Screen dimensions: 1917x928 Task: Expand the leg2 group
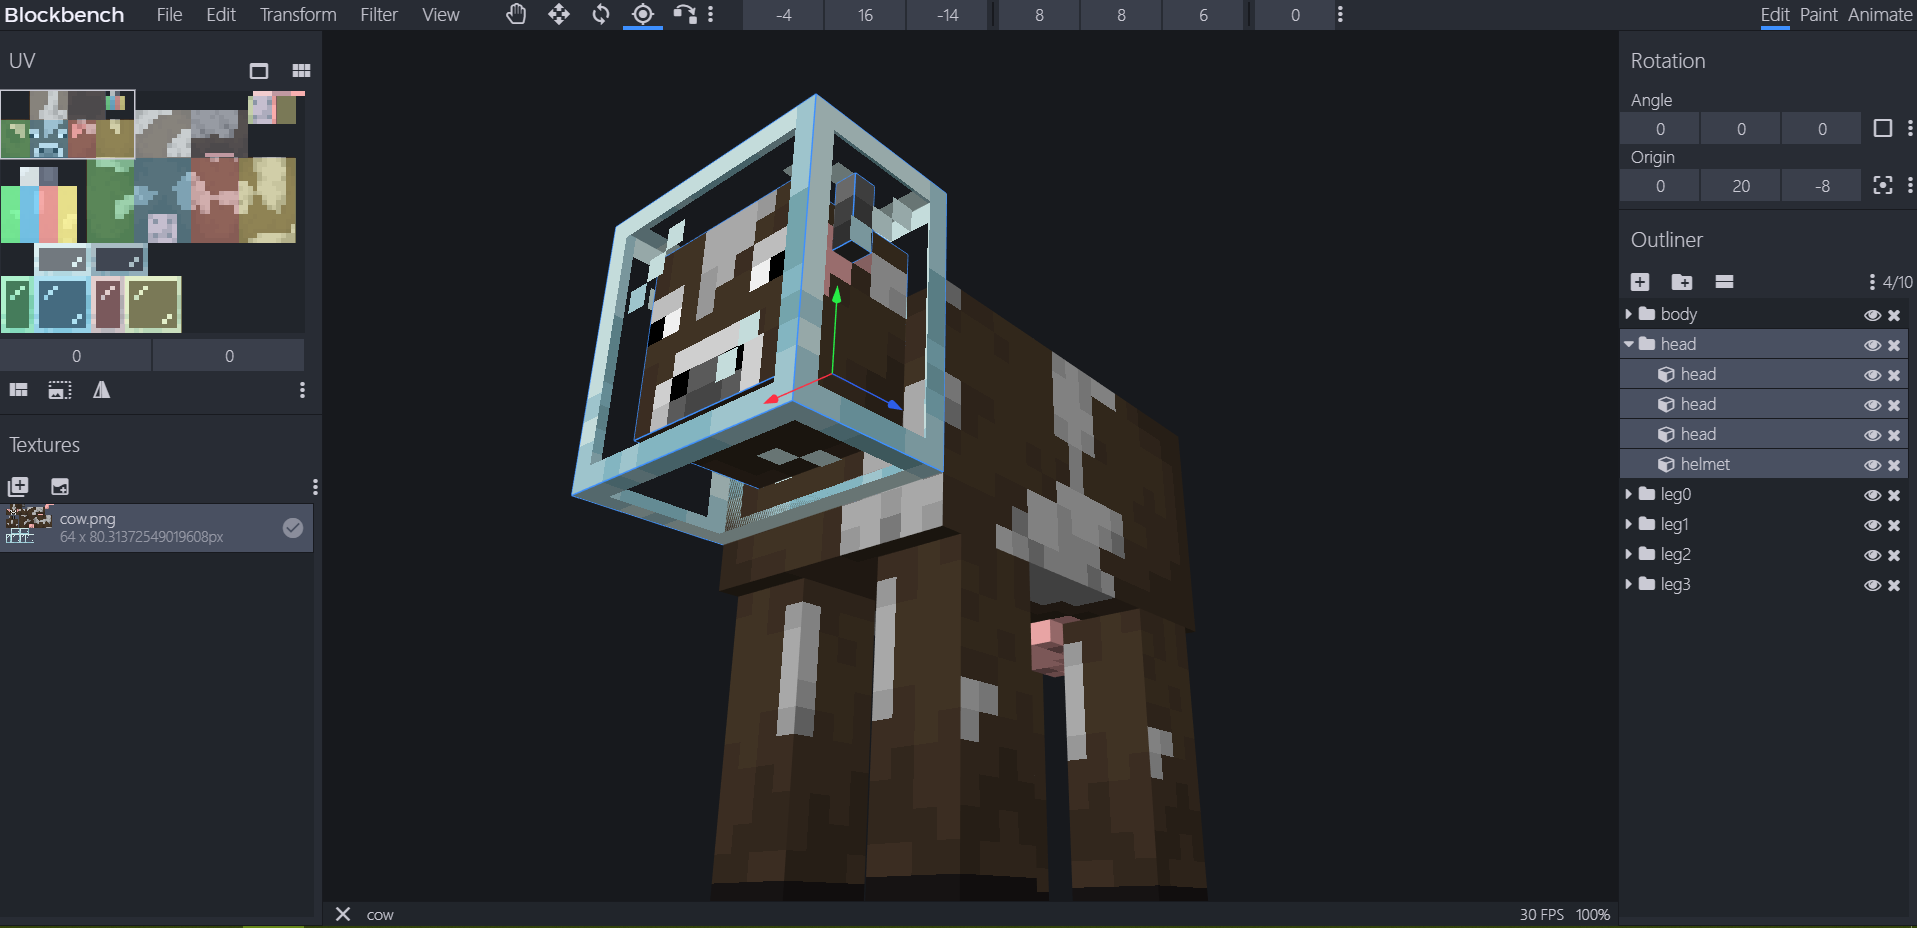pyautogui.click(x=1629, y=554)
